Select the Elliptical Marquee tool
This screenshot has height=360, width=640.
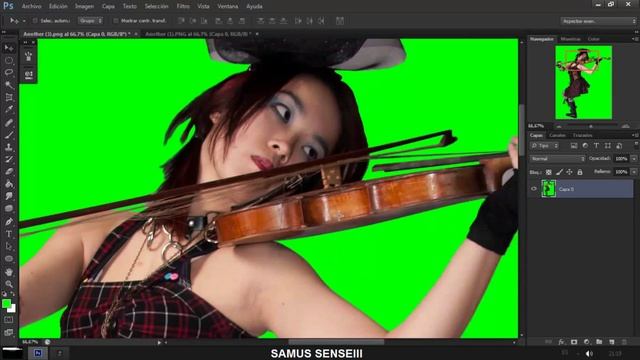tap(9, 60)
